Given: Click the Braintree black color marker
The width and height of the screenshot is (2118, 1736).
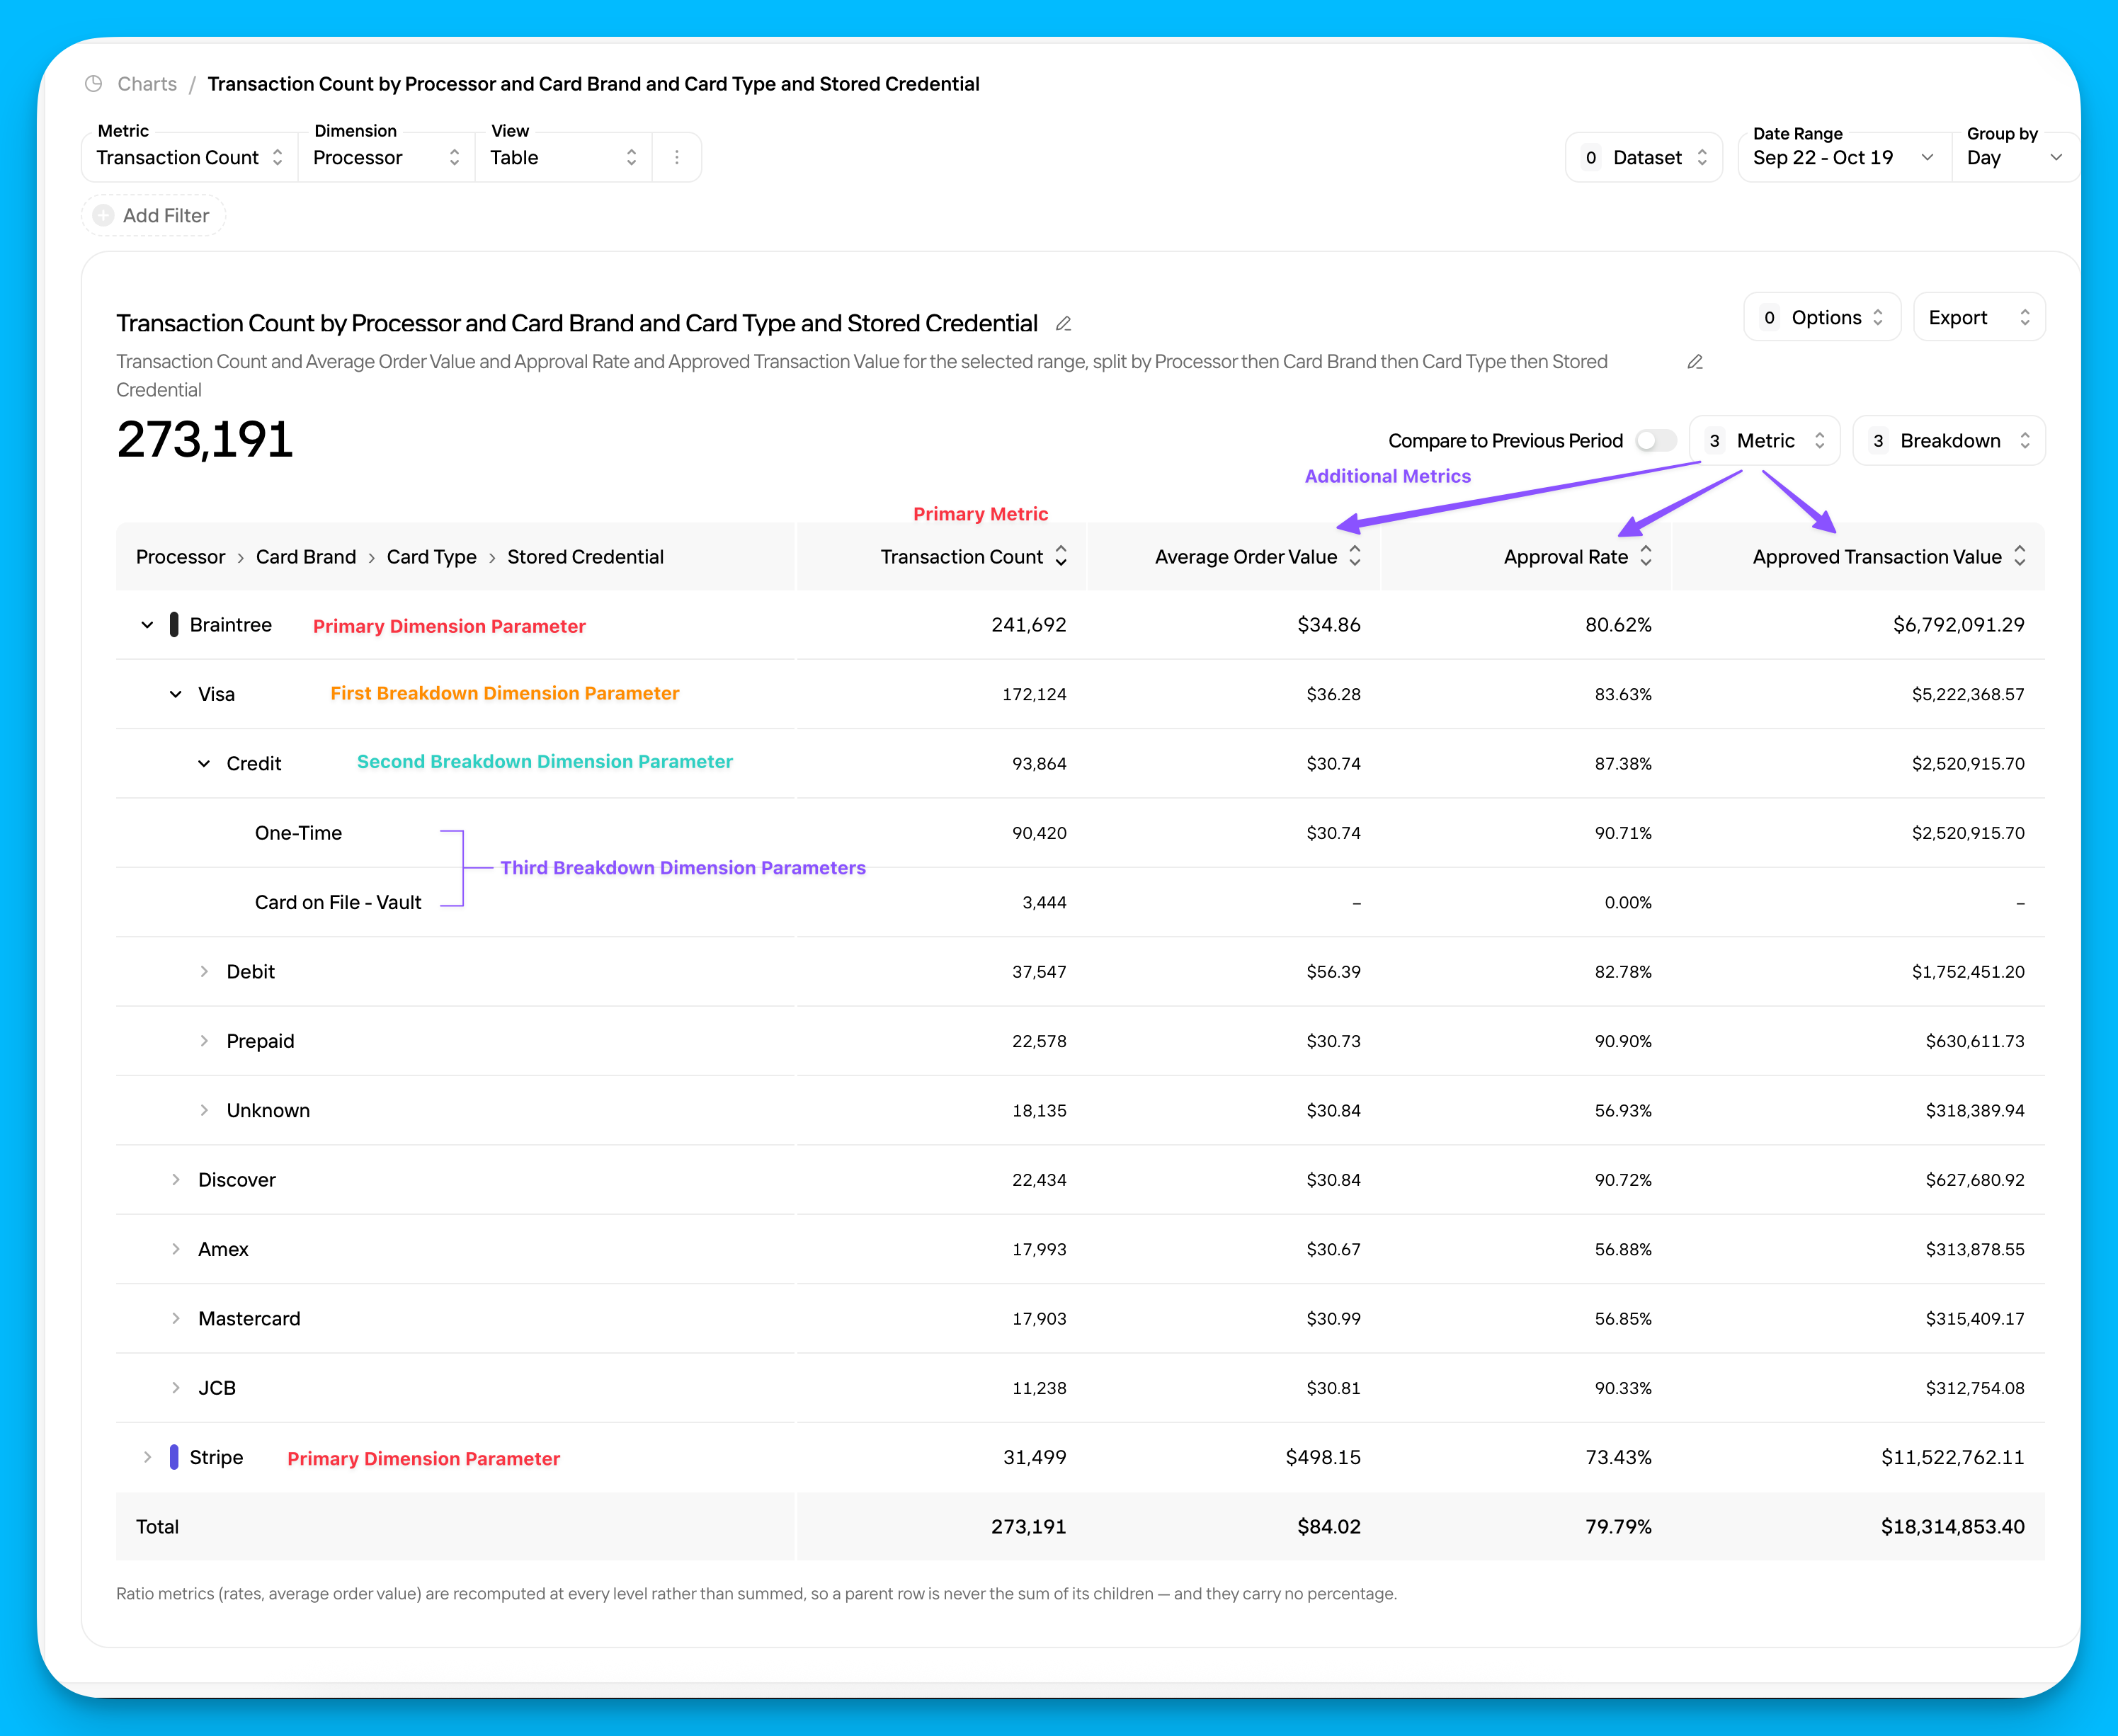Looking at the screenshot, I should tap(174, 625).
